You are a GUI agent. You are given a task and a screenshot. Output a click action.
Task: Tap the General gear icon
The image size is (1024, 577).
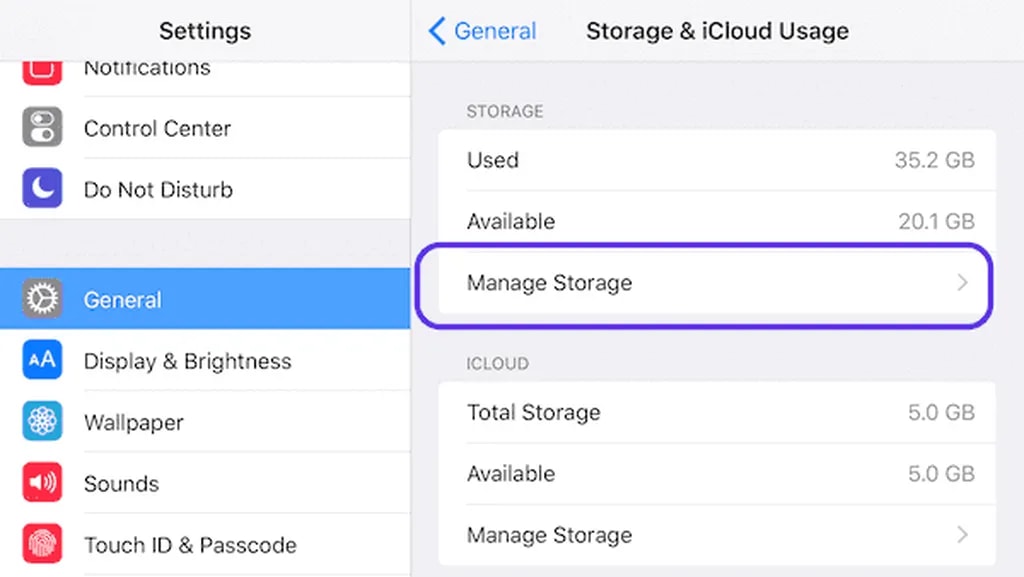tap(42, 299)
